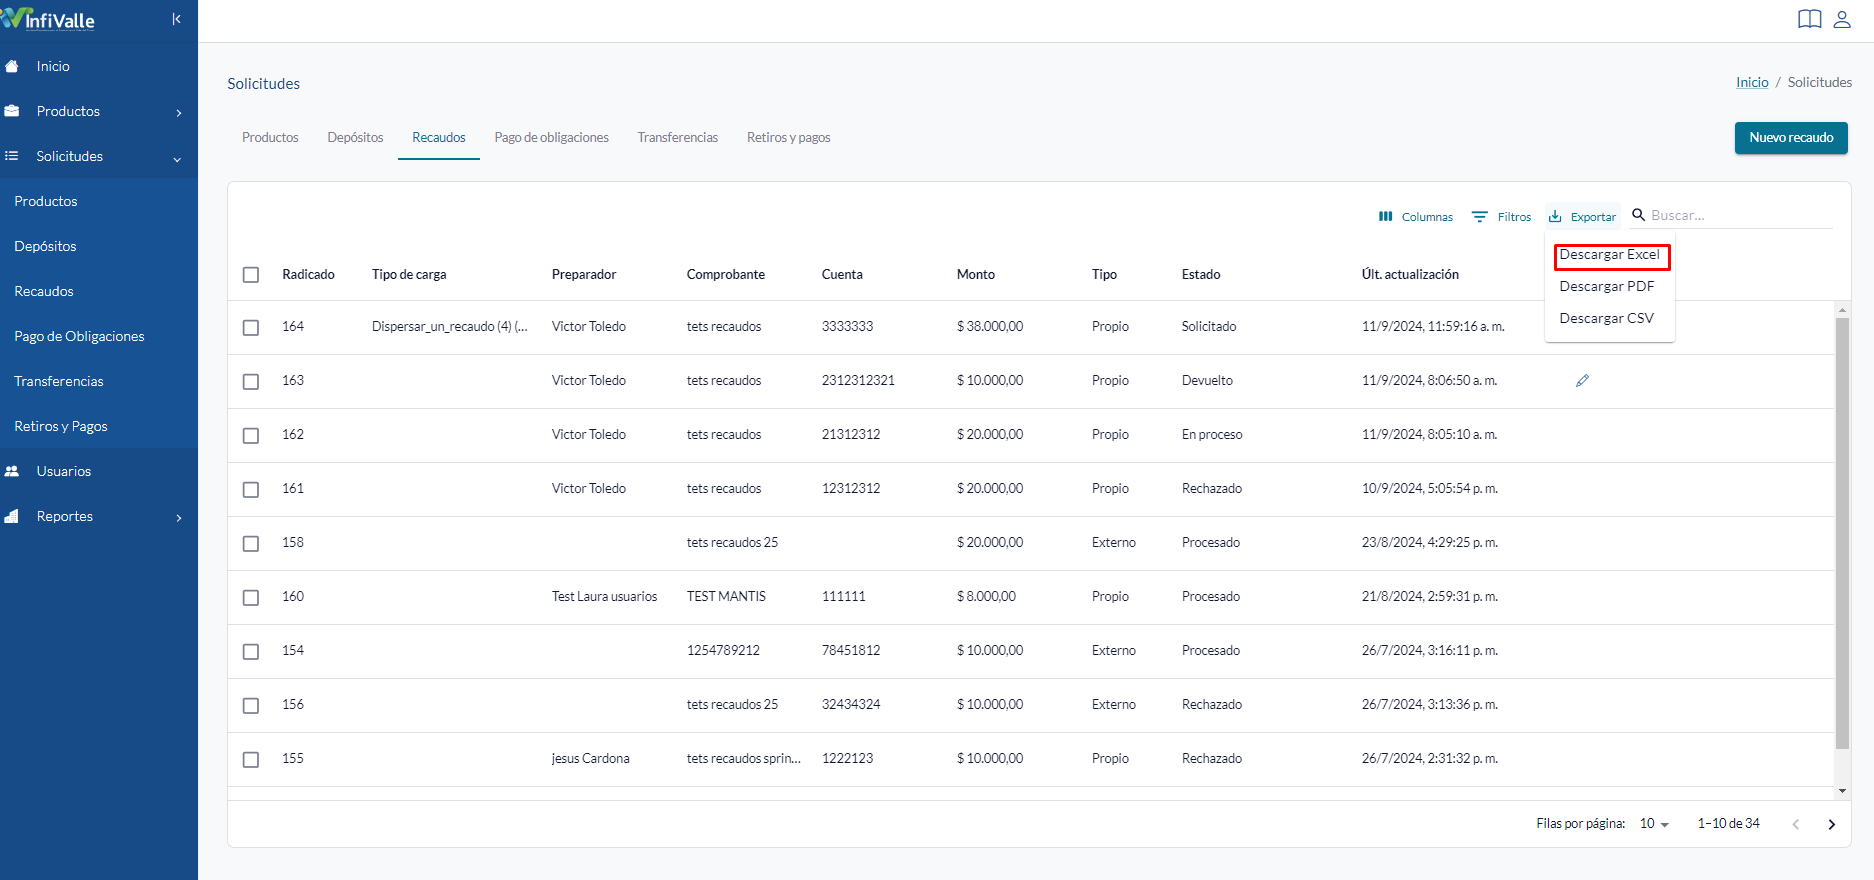This screenshot has height=880, width=1874.
Task: Check the row for radicado 158
Action: click(x=251, y=543)
